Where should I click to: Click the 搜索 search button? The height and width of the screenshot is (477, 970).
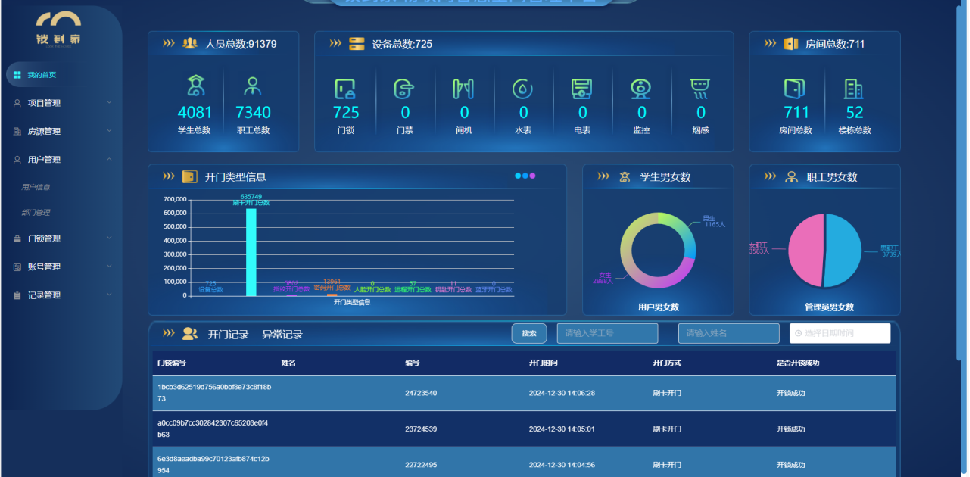coord(529,334)
